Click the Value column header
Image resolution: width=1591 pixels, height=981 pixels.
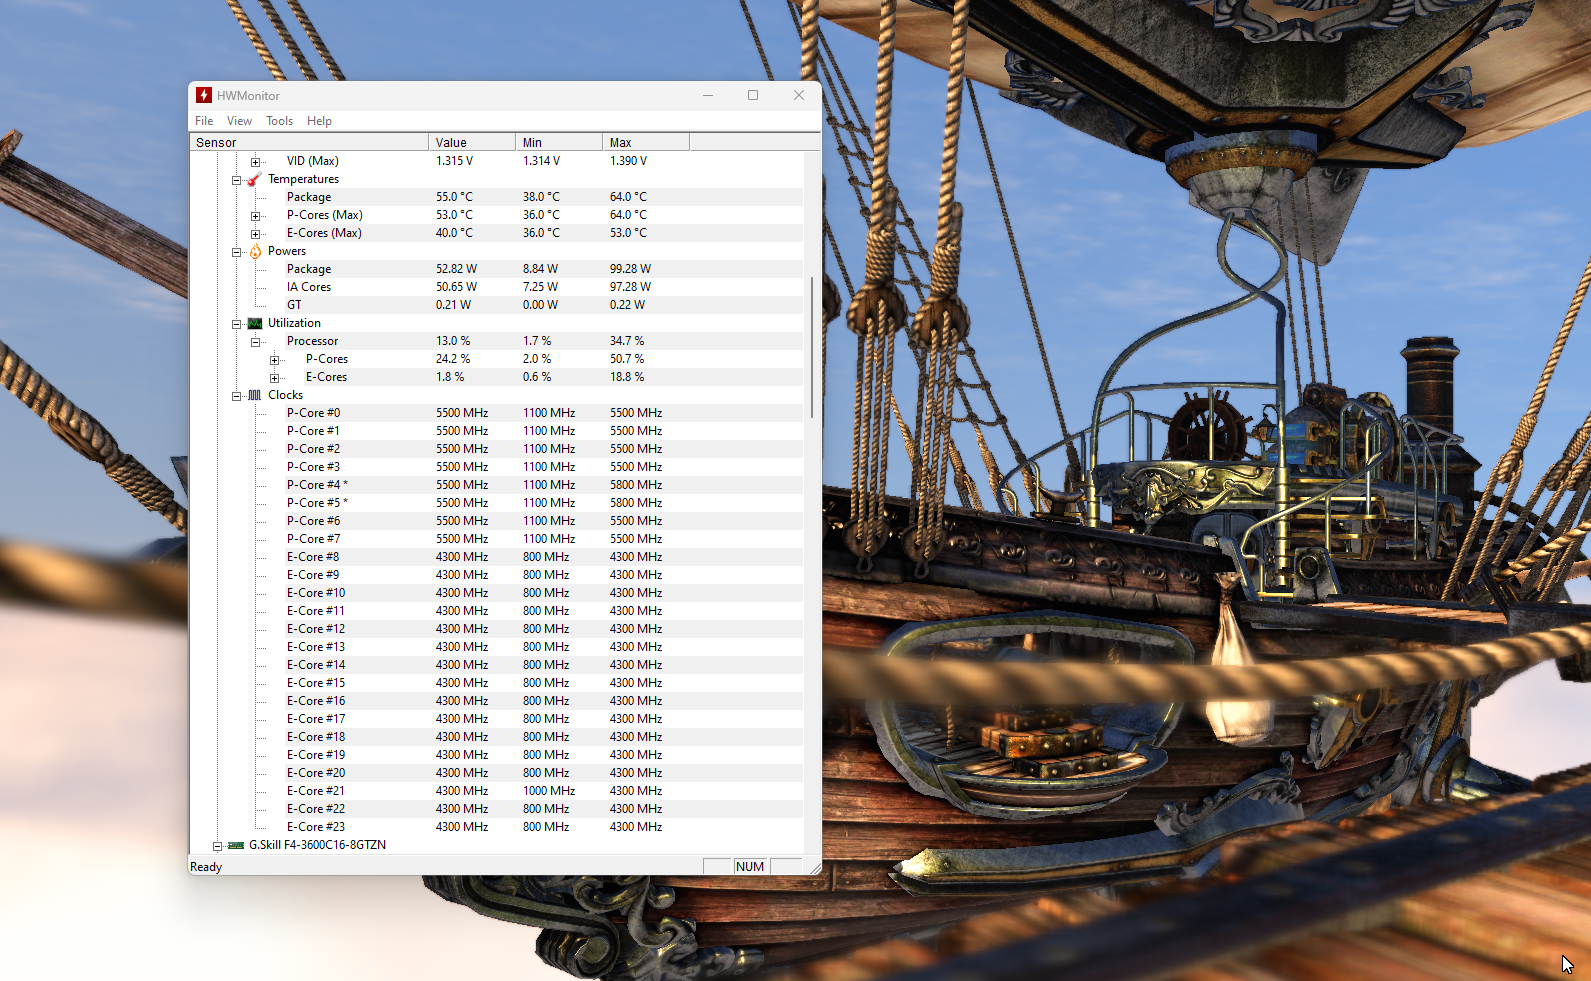point(472,142)
